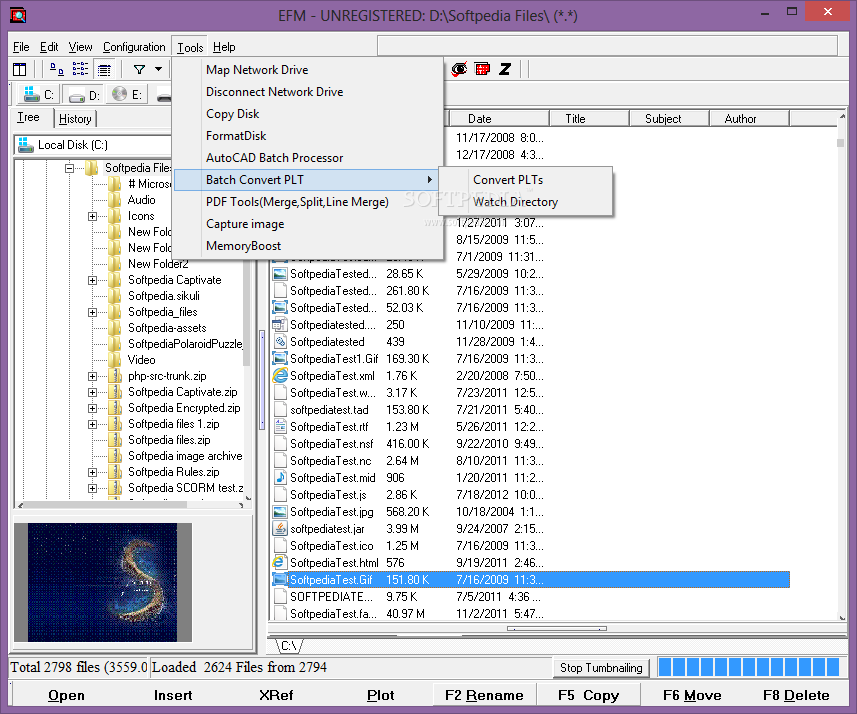The width and height of the screenshot is (857, 714).
Task: Click the red grid toolbar icon
Action: (x=483, y=69)
